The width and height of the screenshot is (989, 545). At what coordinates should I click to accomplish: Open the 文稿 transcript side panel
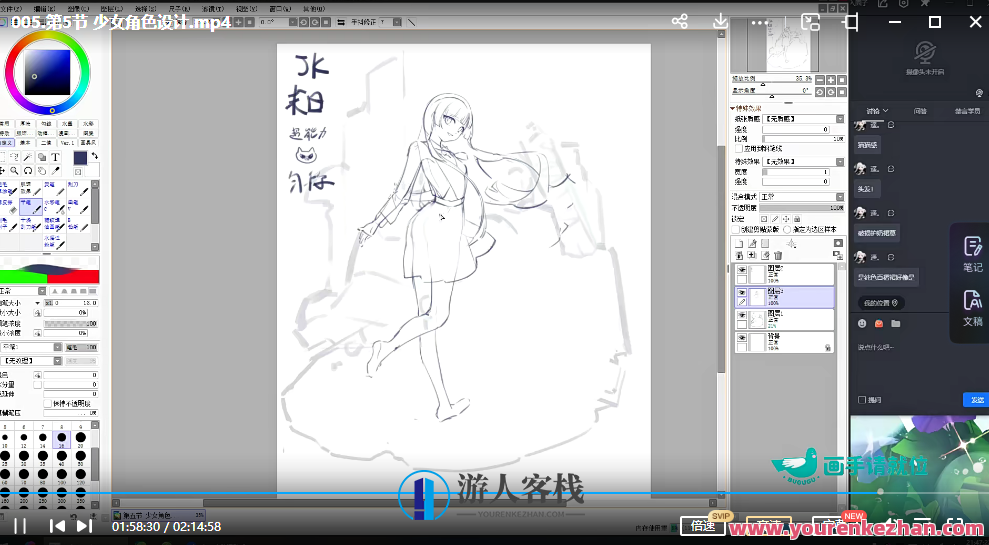tap(972, 308)
